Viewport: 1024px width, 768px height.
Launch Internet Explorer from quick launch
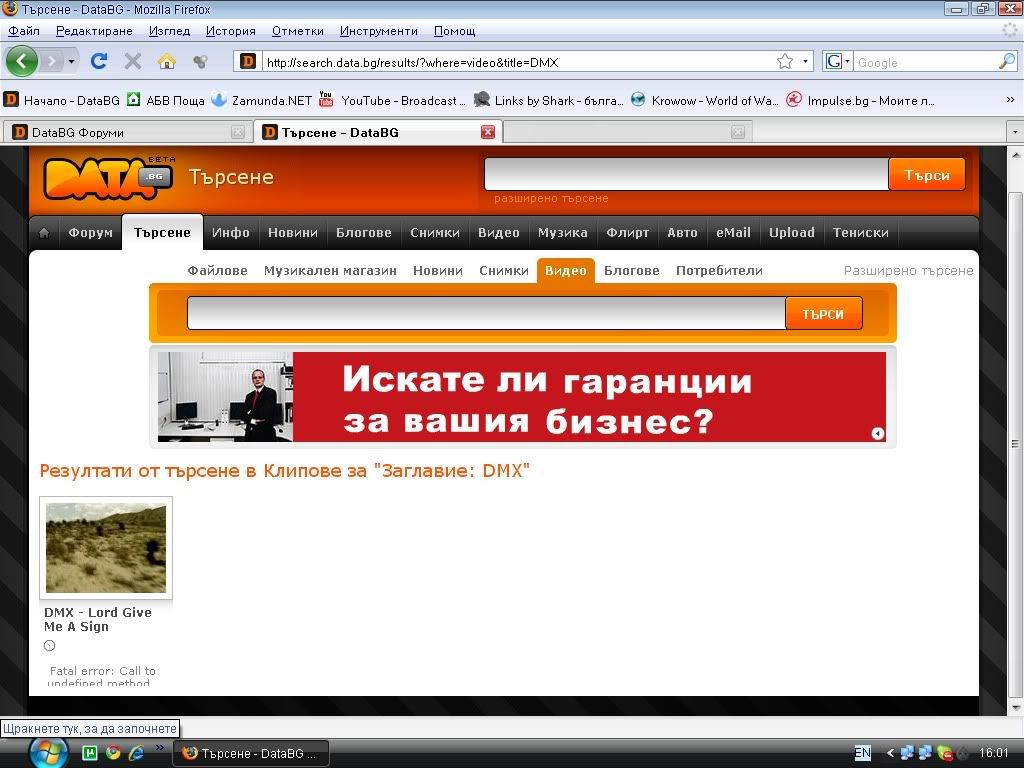136,752
